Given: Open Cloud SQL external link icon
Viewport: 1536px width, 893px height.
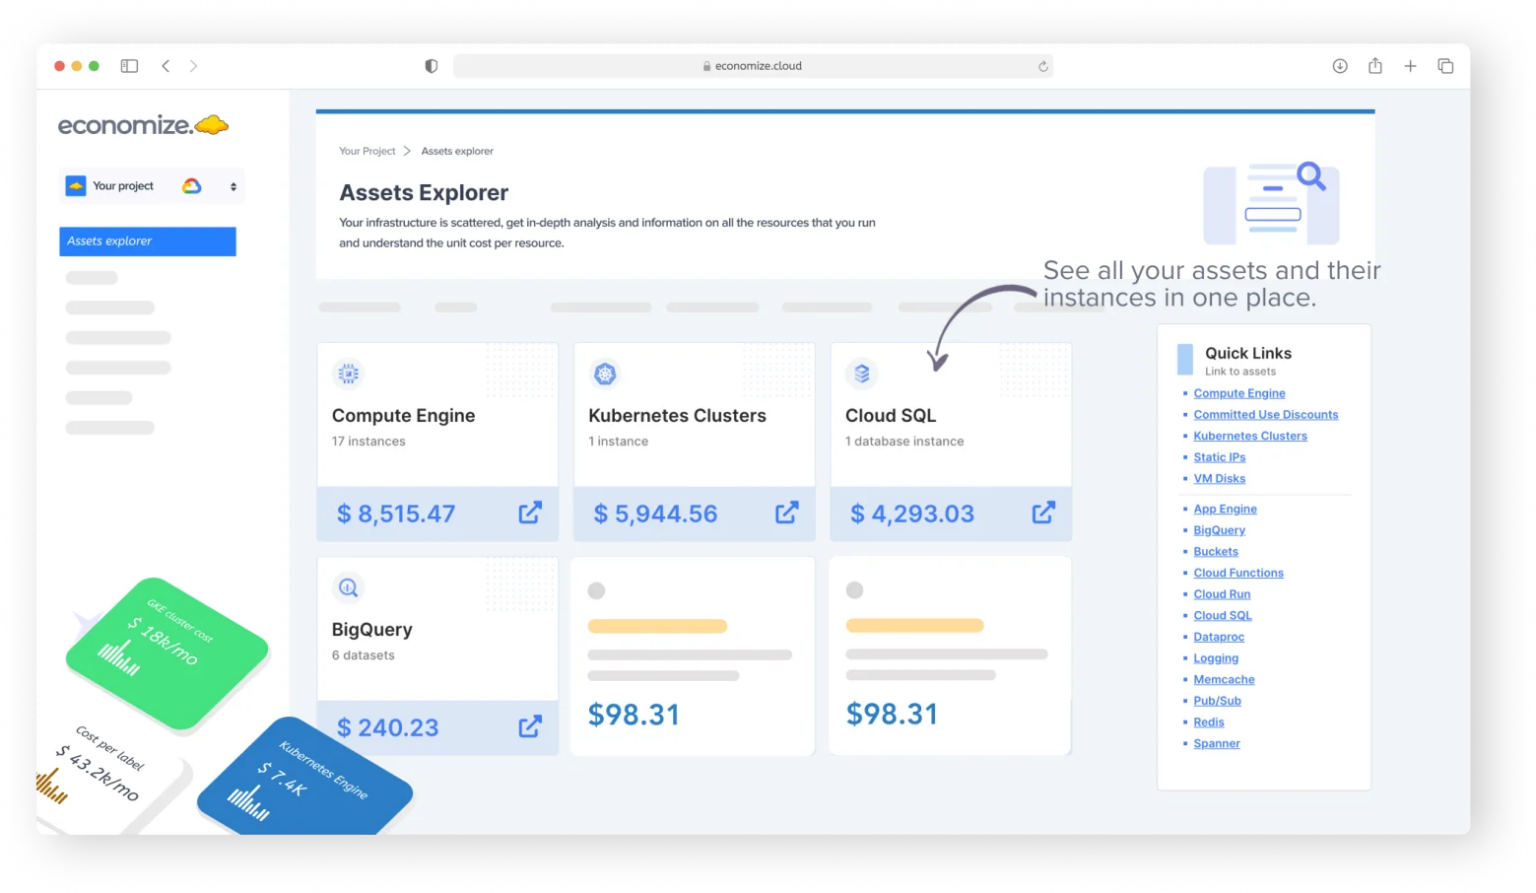Looking at the screenshot, I should click(x=1043, y=513).
